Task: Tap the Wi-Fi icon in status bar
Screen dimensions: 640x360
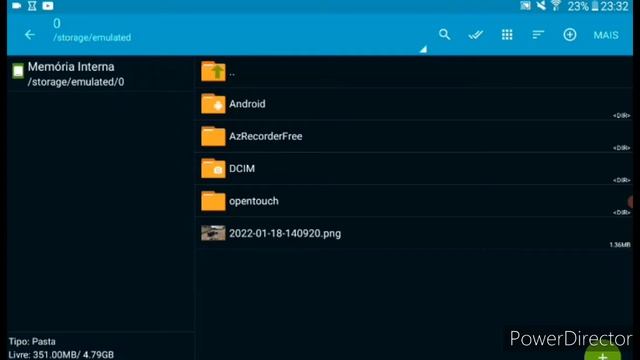Action: (556, 5)
